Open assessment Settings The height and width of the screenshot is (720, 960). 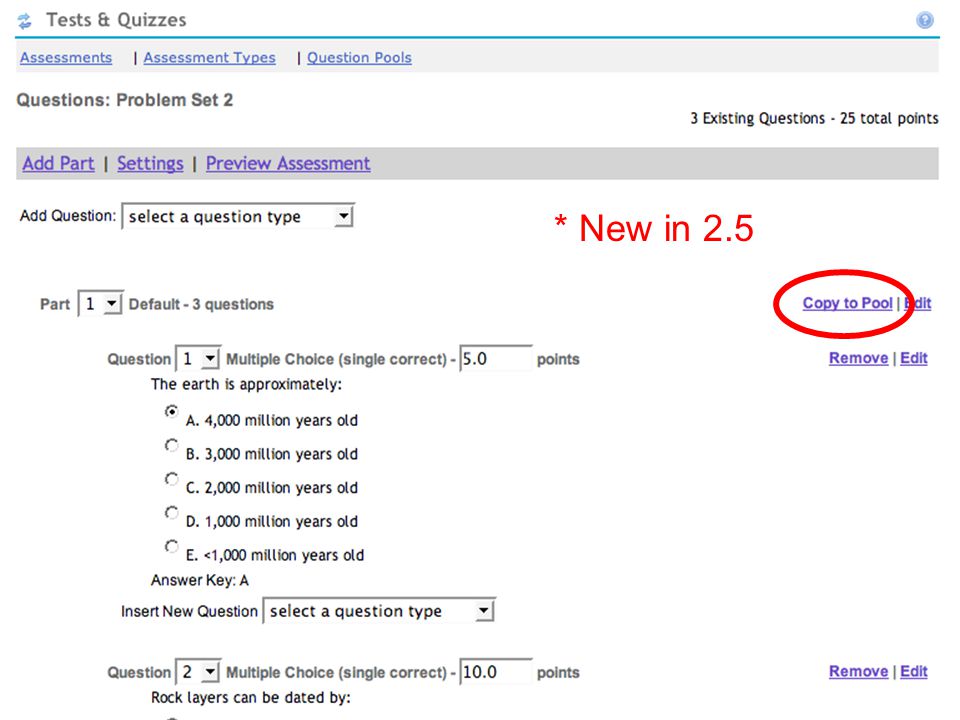[x=150, y=163]
